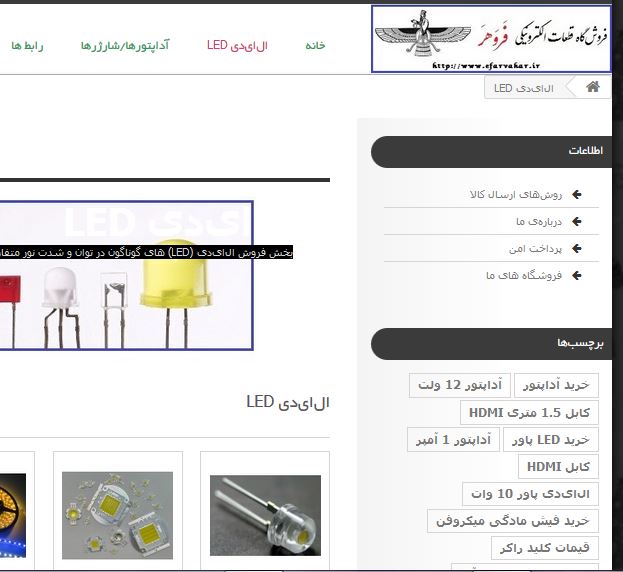The image size is (623, 572).
Task: Click arrow icon beside پرداخت امن
Action: tap(577, 248)
